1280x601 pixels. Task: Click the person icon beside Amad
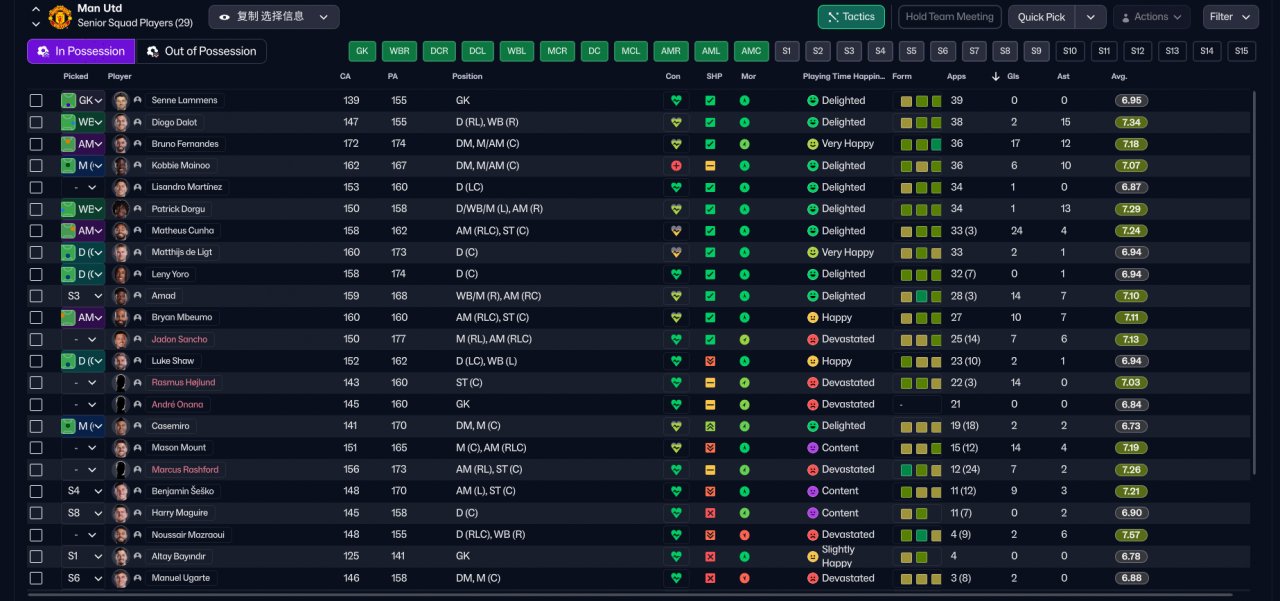point(137,296)
